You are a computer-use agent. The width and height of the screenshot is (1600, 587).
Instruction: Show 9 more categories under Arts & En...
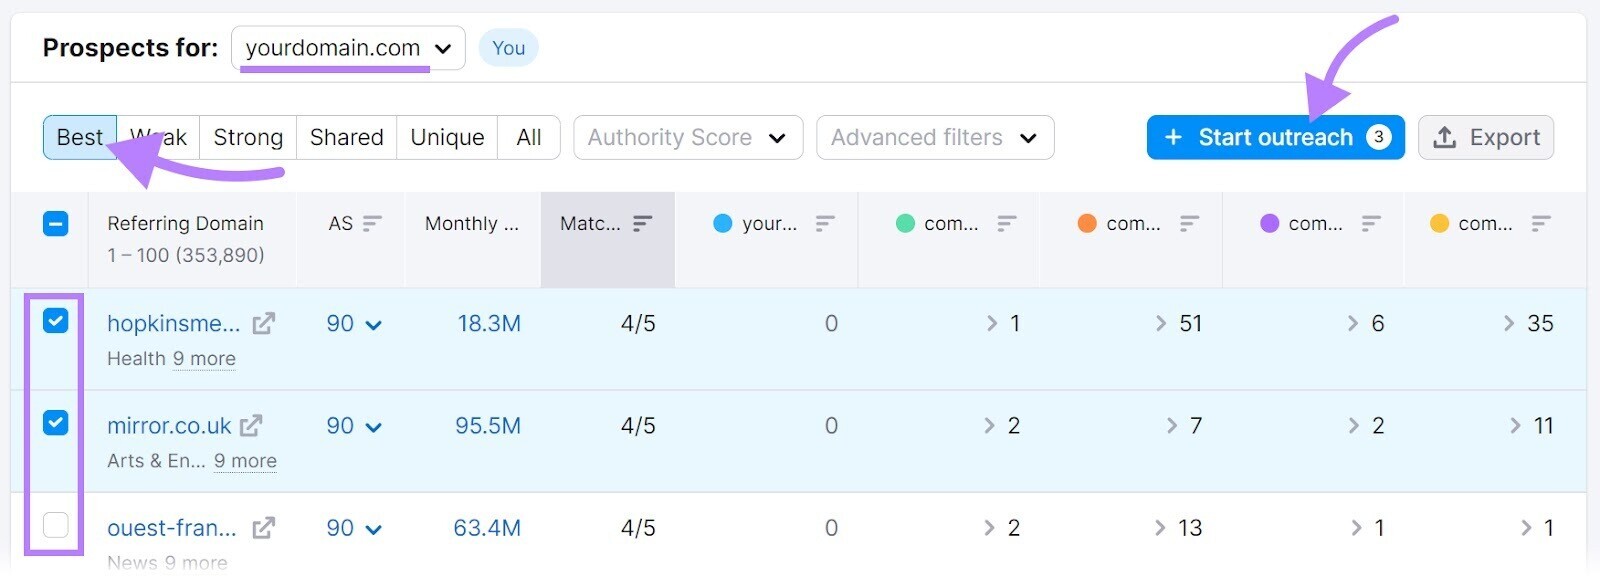pos(245,461)
